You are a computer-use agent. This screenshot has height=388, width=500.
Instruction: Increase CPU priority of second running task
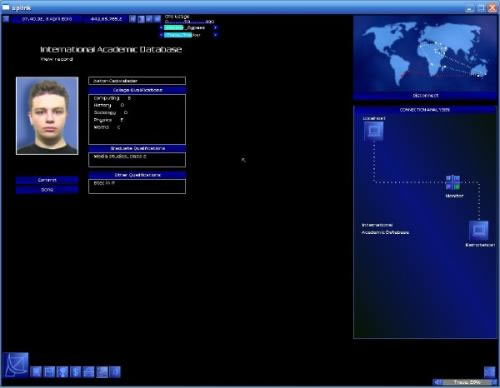click(x=215, y=35)
